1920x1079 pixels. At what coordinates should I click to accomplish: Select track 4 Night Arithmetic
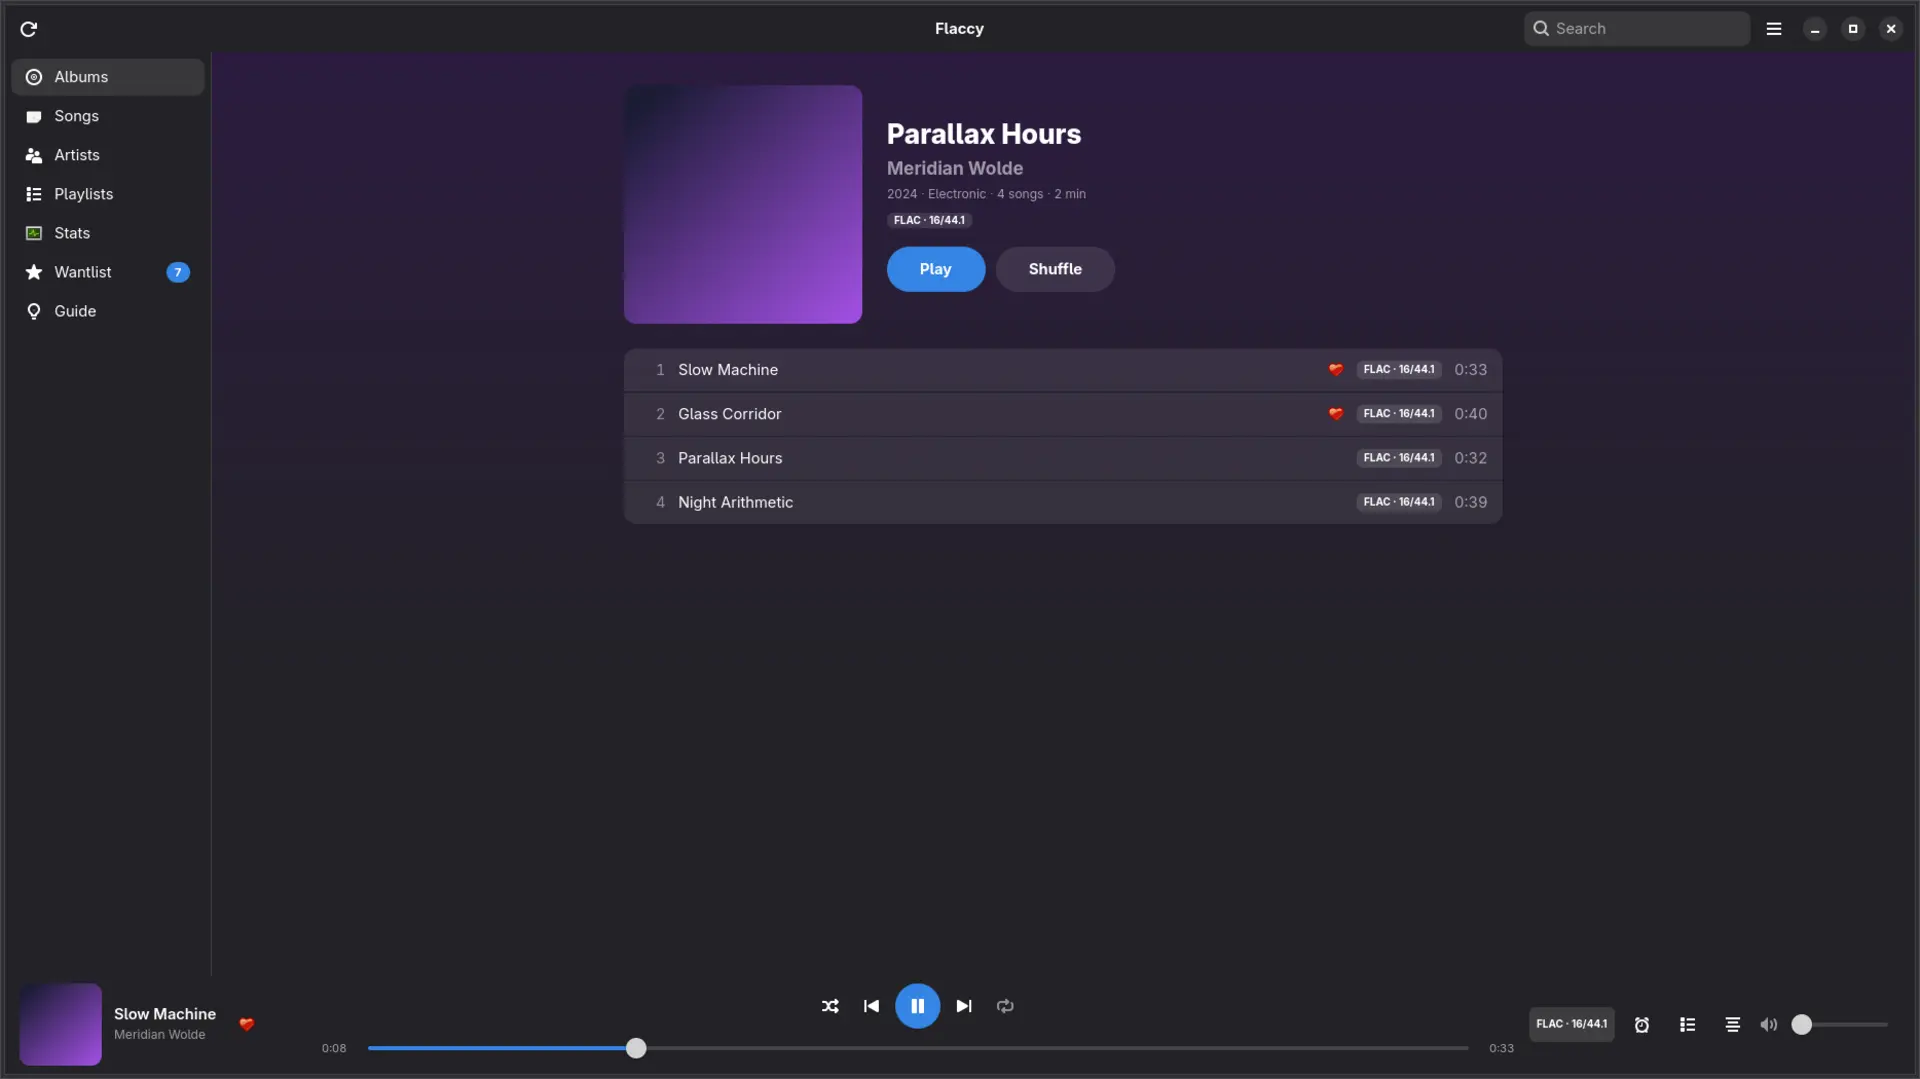1063,502
